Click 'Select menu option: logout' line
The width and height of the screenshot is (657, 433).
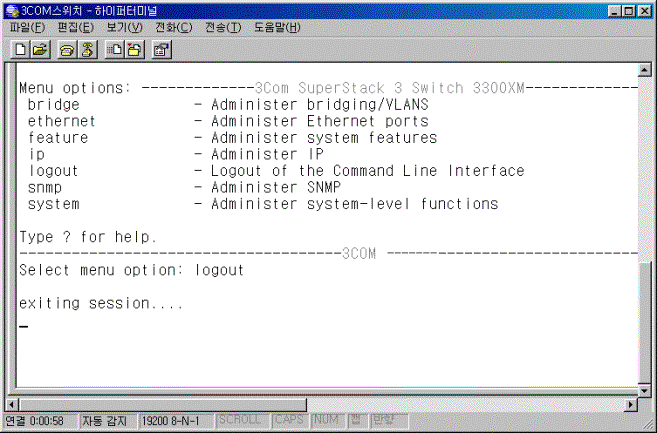coord(132,270)
